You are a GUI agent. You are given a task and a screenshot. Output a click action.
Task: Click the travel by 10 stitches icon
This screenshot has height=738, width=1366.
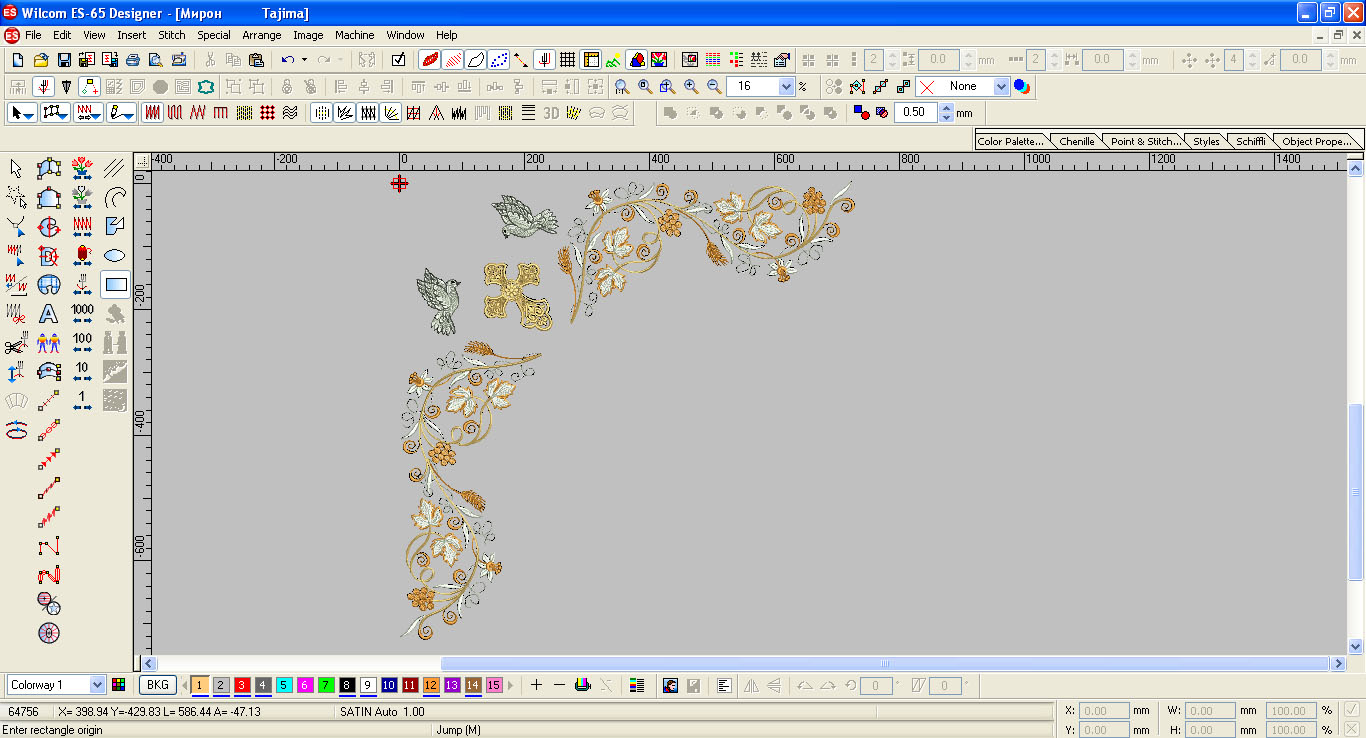click(x=83, y=372)
